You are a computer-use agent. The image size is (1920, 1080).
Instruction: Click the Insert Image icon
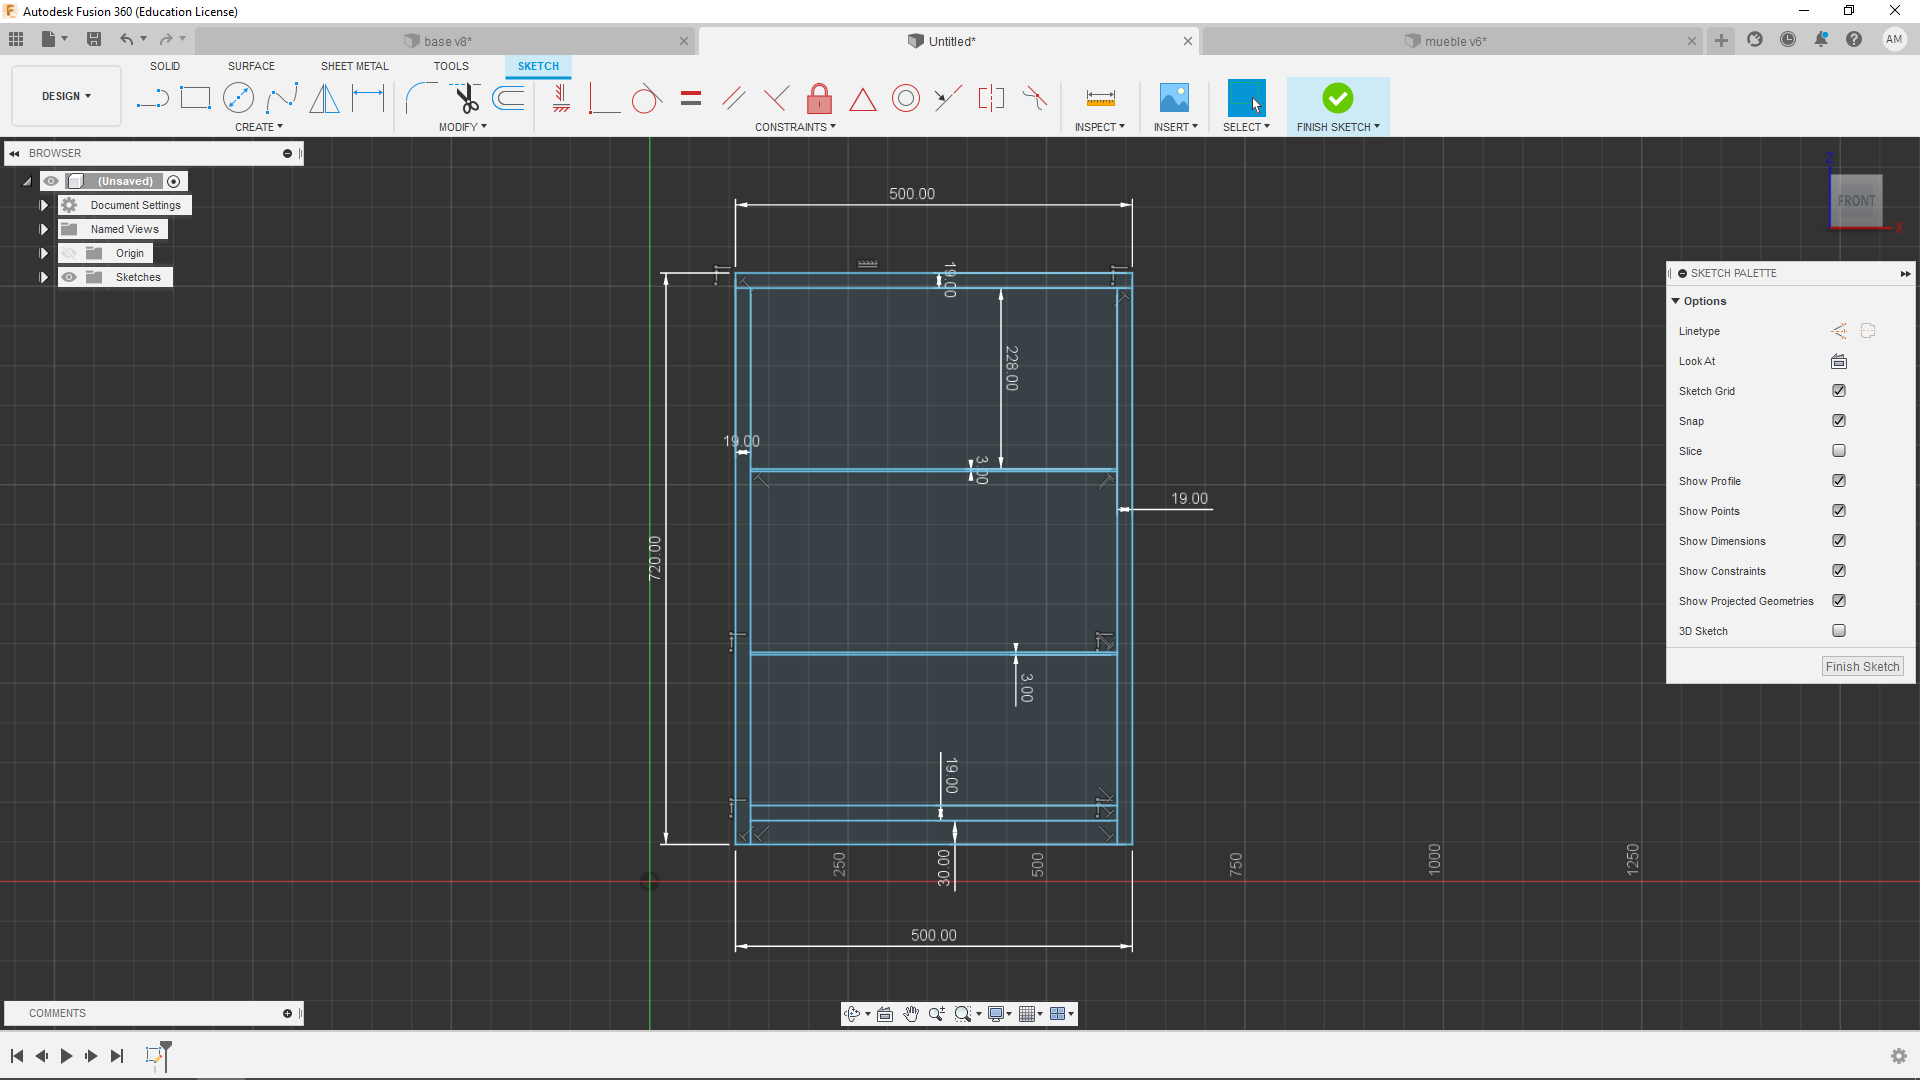point(1174,98)
